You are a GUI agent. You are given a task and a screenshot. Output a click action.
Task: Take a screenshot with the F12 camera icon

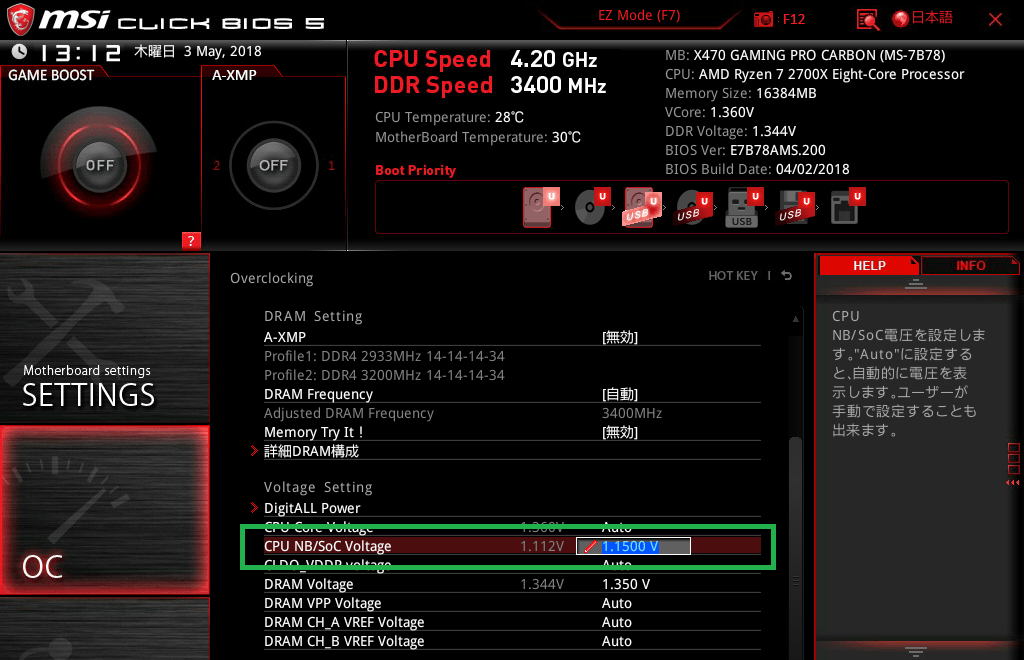[763, 19]
